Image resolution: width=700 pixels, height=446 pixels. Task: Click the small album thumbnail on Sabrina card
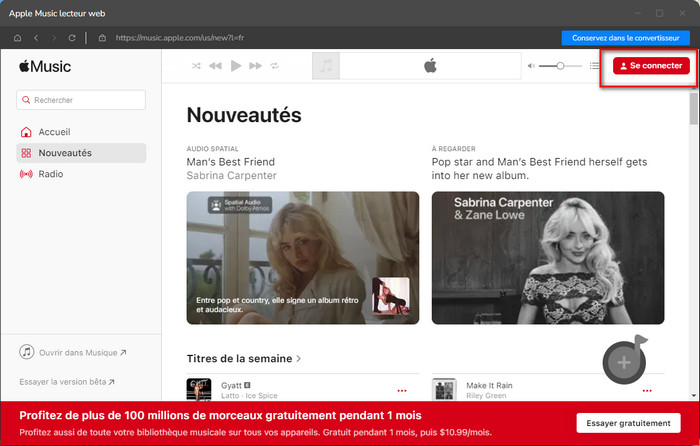pyautogui.click(x=391, y=295)
